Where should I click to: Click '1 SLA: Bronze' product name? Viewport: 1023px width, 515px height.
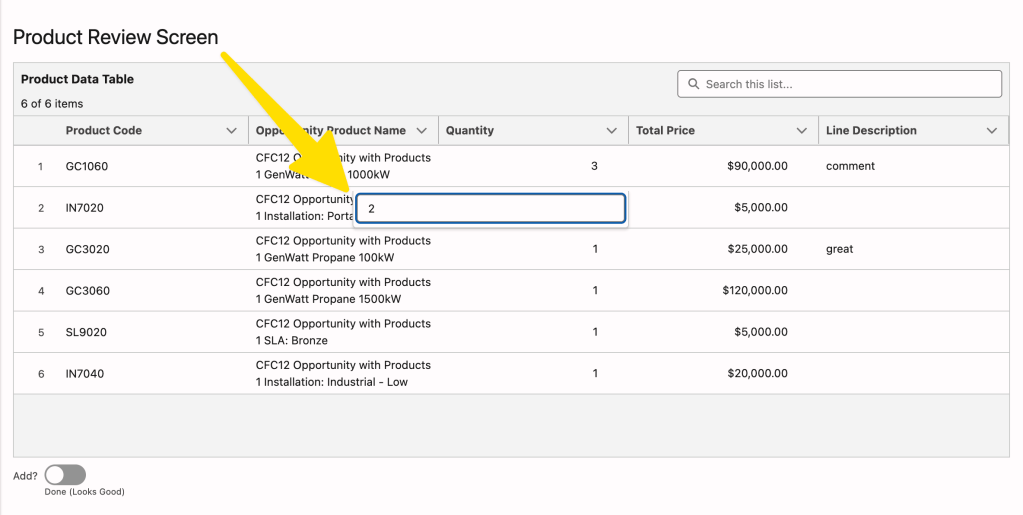pyautogui.click(x=292, y=341)
